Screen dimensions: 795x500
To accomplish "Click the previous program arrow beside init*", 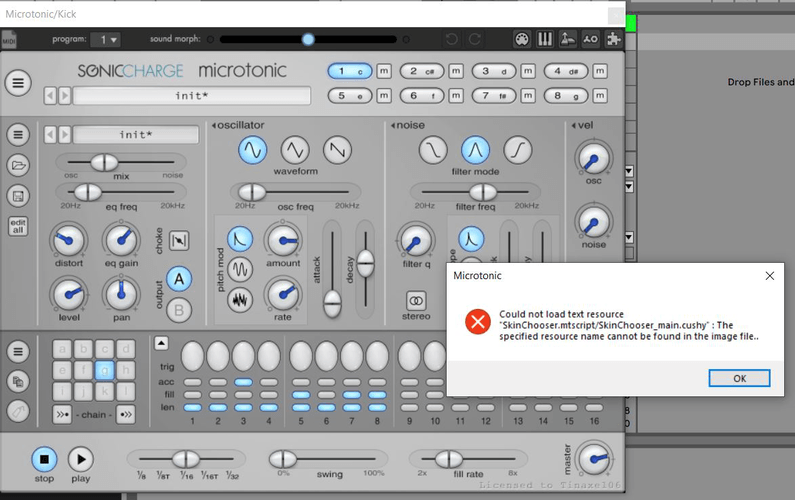I will tap(50, 96).
